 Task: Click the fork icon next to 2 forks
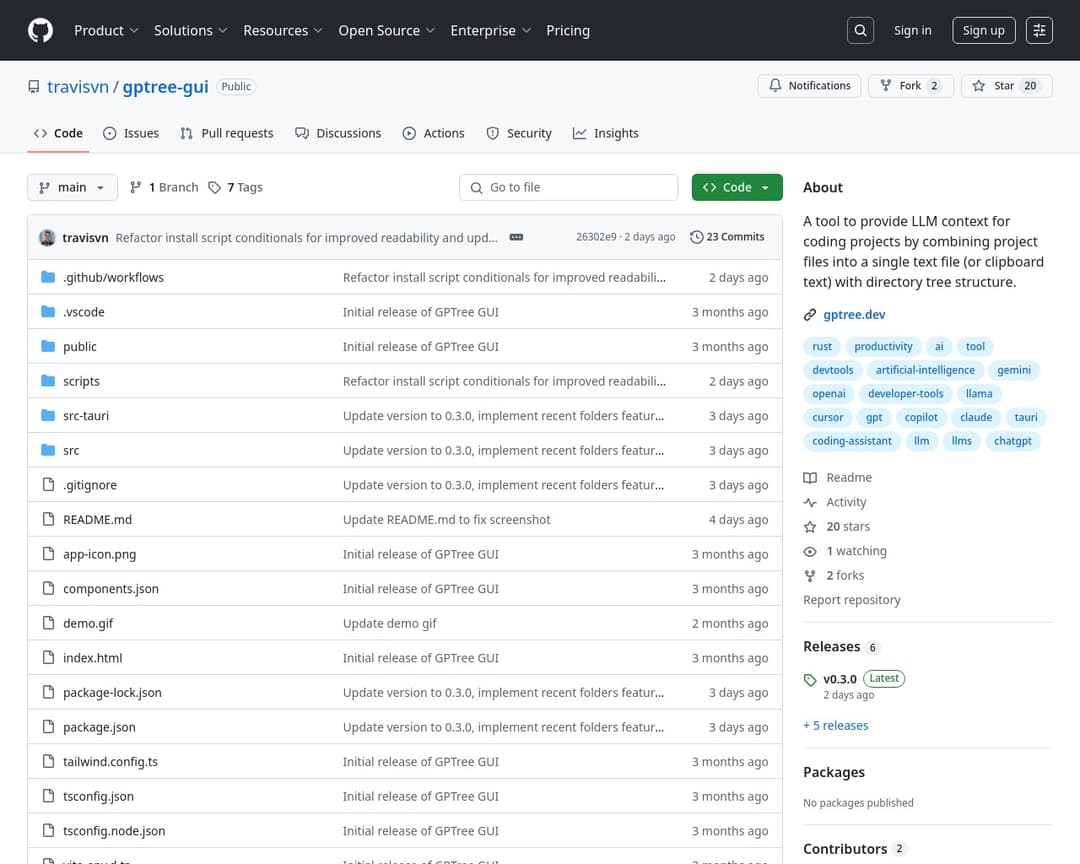[x=810, y=576]
